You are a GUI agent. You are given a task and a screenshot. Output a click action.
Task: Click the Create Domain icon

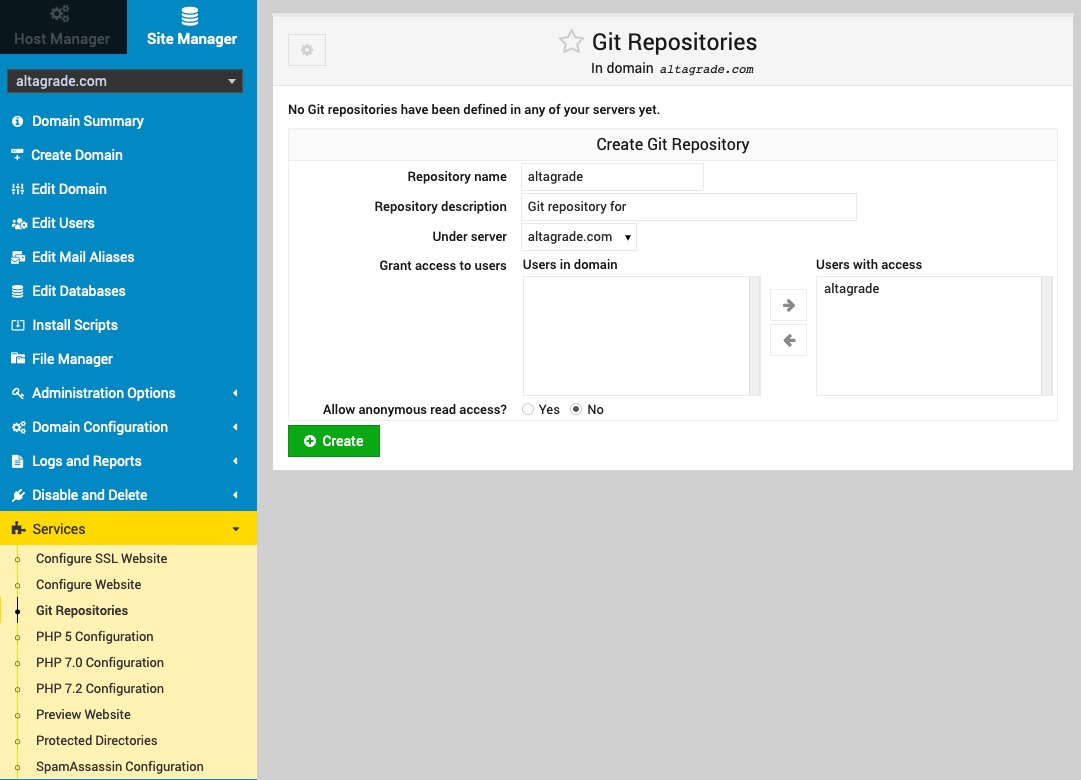click(17, 155)
